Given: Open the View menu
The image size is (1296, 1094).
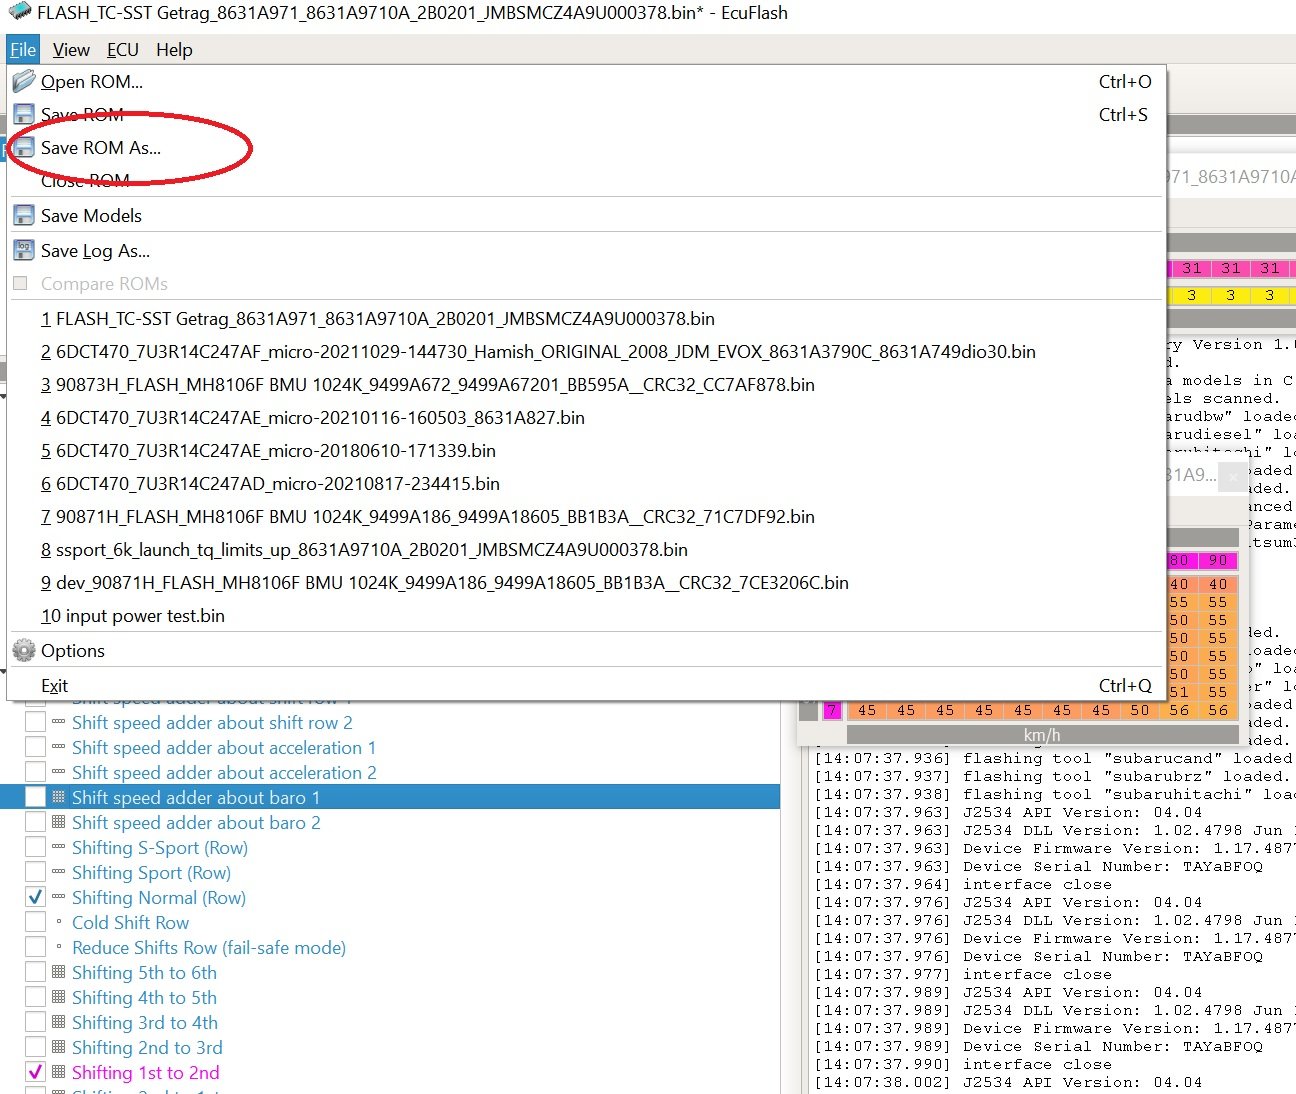Looking at the screenshot, I should [71, 50].
